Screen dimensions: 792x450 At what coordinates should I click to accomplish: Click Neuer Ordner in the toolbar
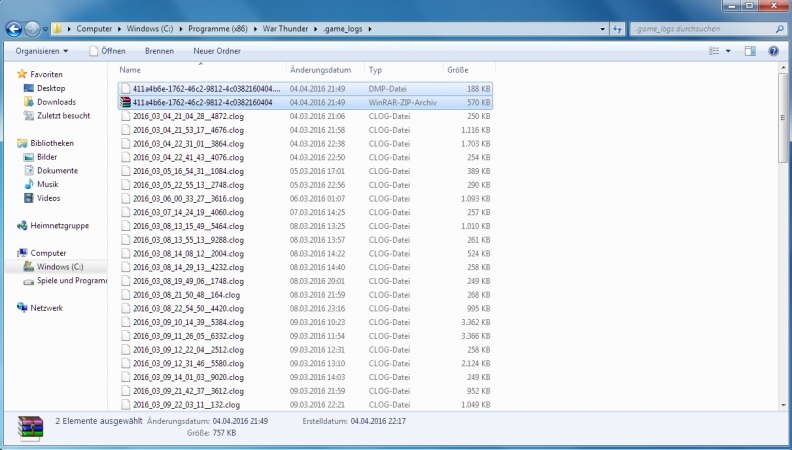coord(217,51)
